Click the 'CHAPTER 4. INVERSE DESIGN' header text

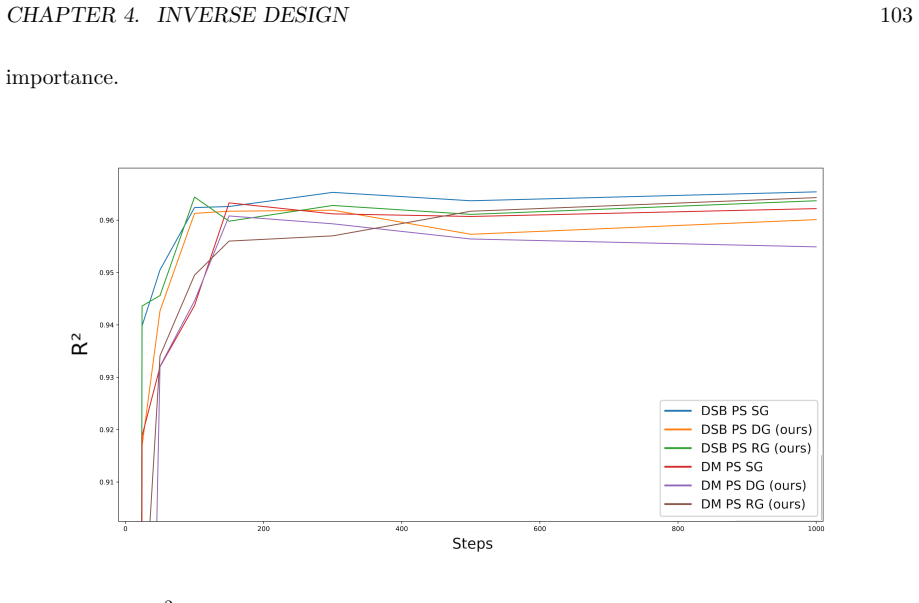click(178, 15)
